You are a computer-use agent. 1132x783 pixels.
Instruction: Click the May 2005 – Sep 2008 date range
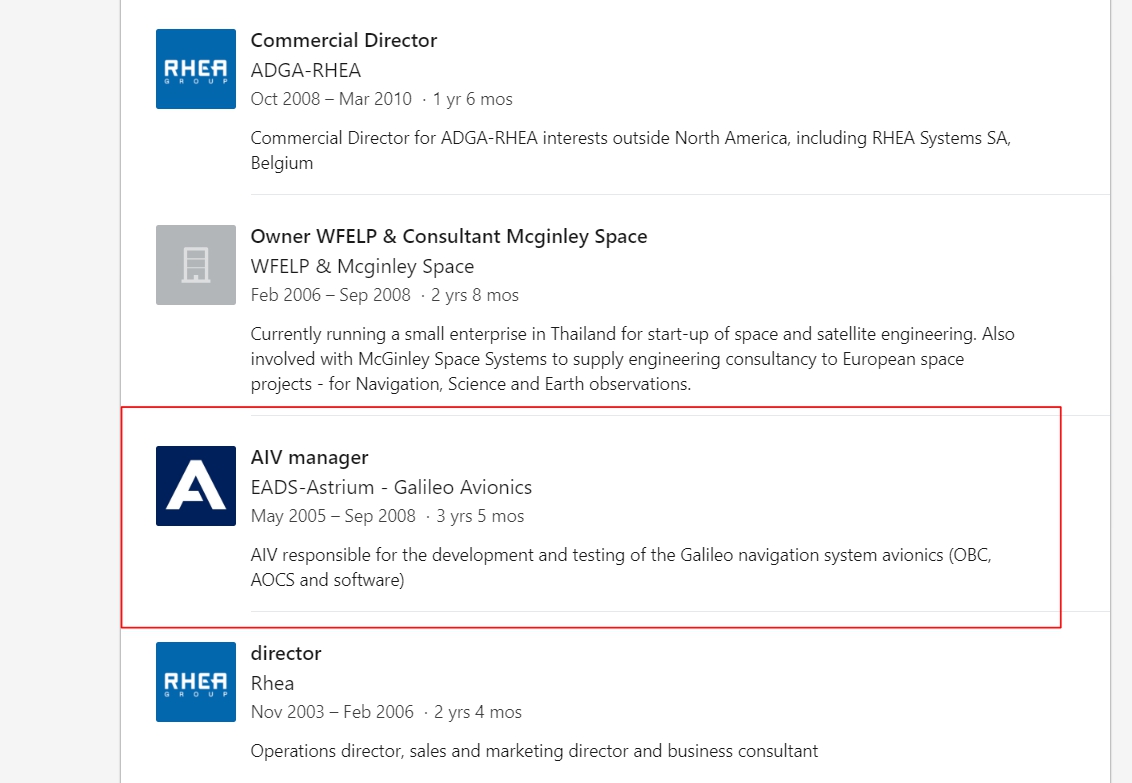(333, 516)
